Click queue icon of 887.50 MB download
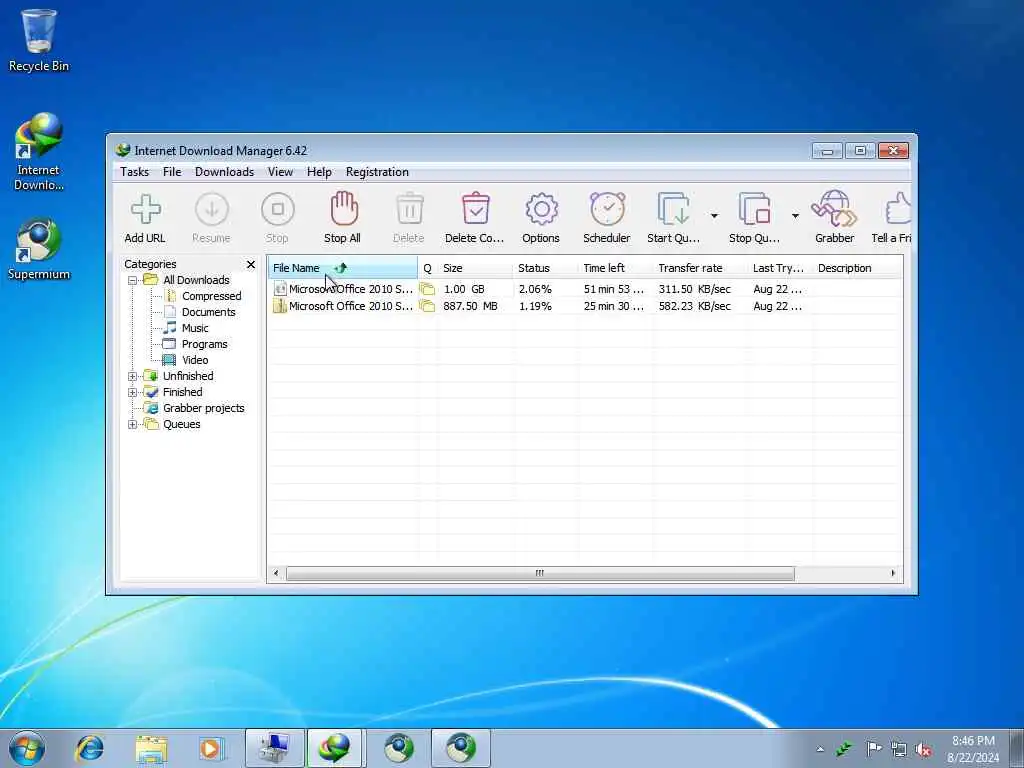Image resolution: width=1024 pixels, height=768 pixels. [427, 306]
